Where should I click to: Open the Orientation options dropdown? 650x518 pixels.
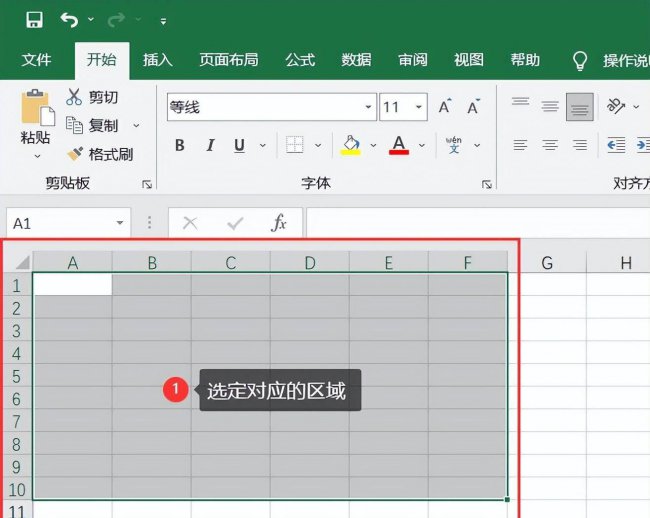pyautogui.click(x=636, y=107)
